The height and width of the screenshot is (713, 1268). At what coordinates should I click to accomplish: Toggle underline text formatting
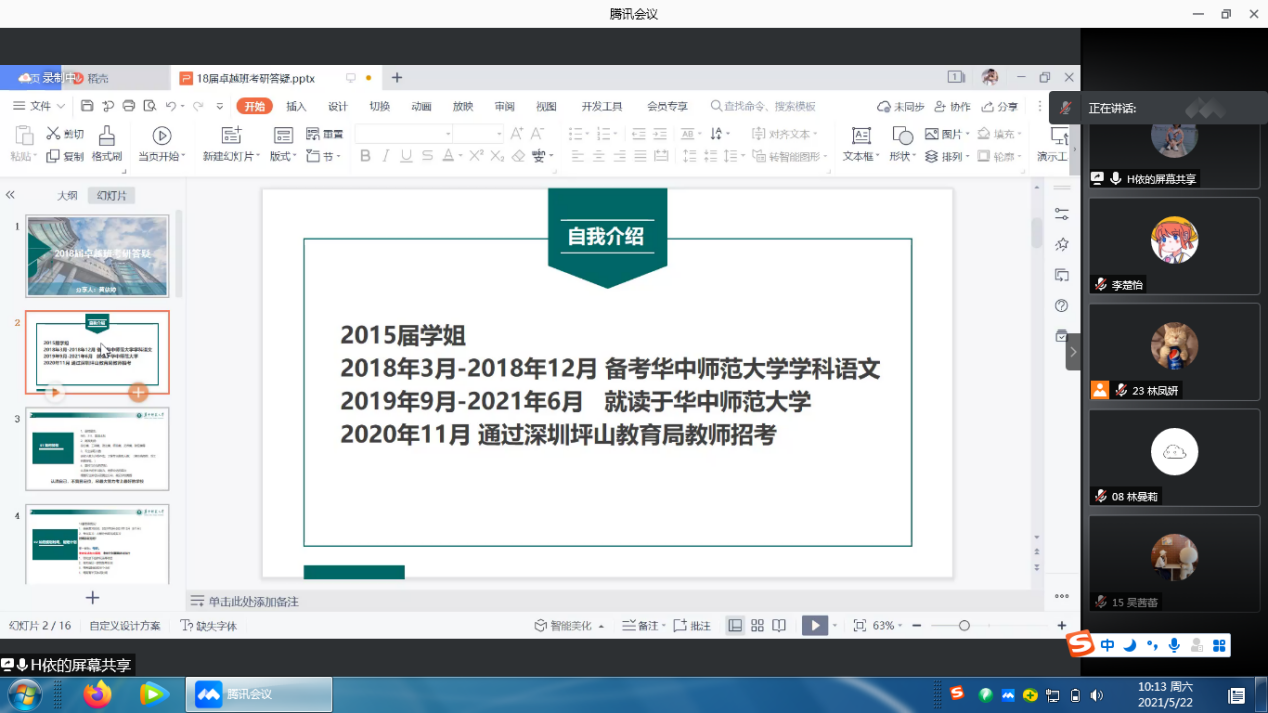pos(406,156)
